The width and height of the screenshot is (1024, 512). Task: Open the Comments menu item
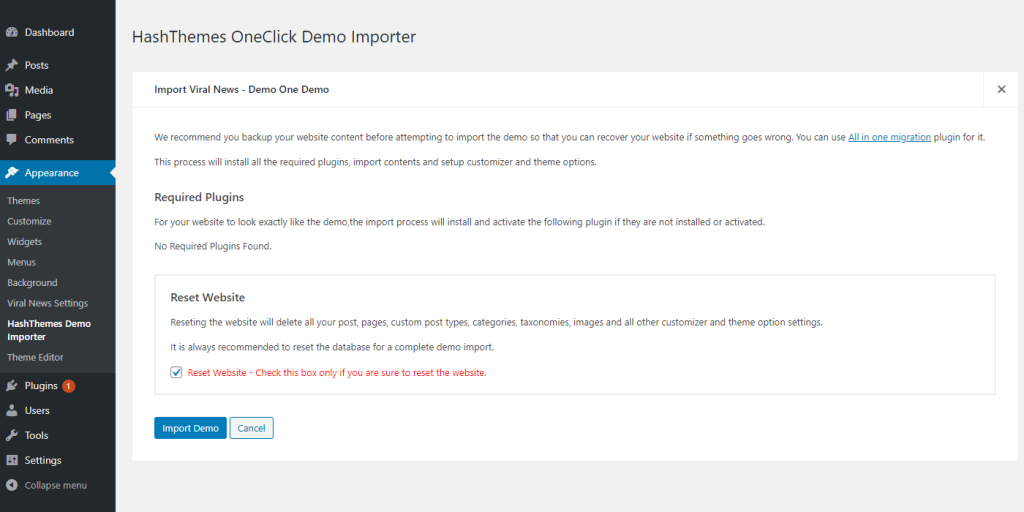49,140
